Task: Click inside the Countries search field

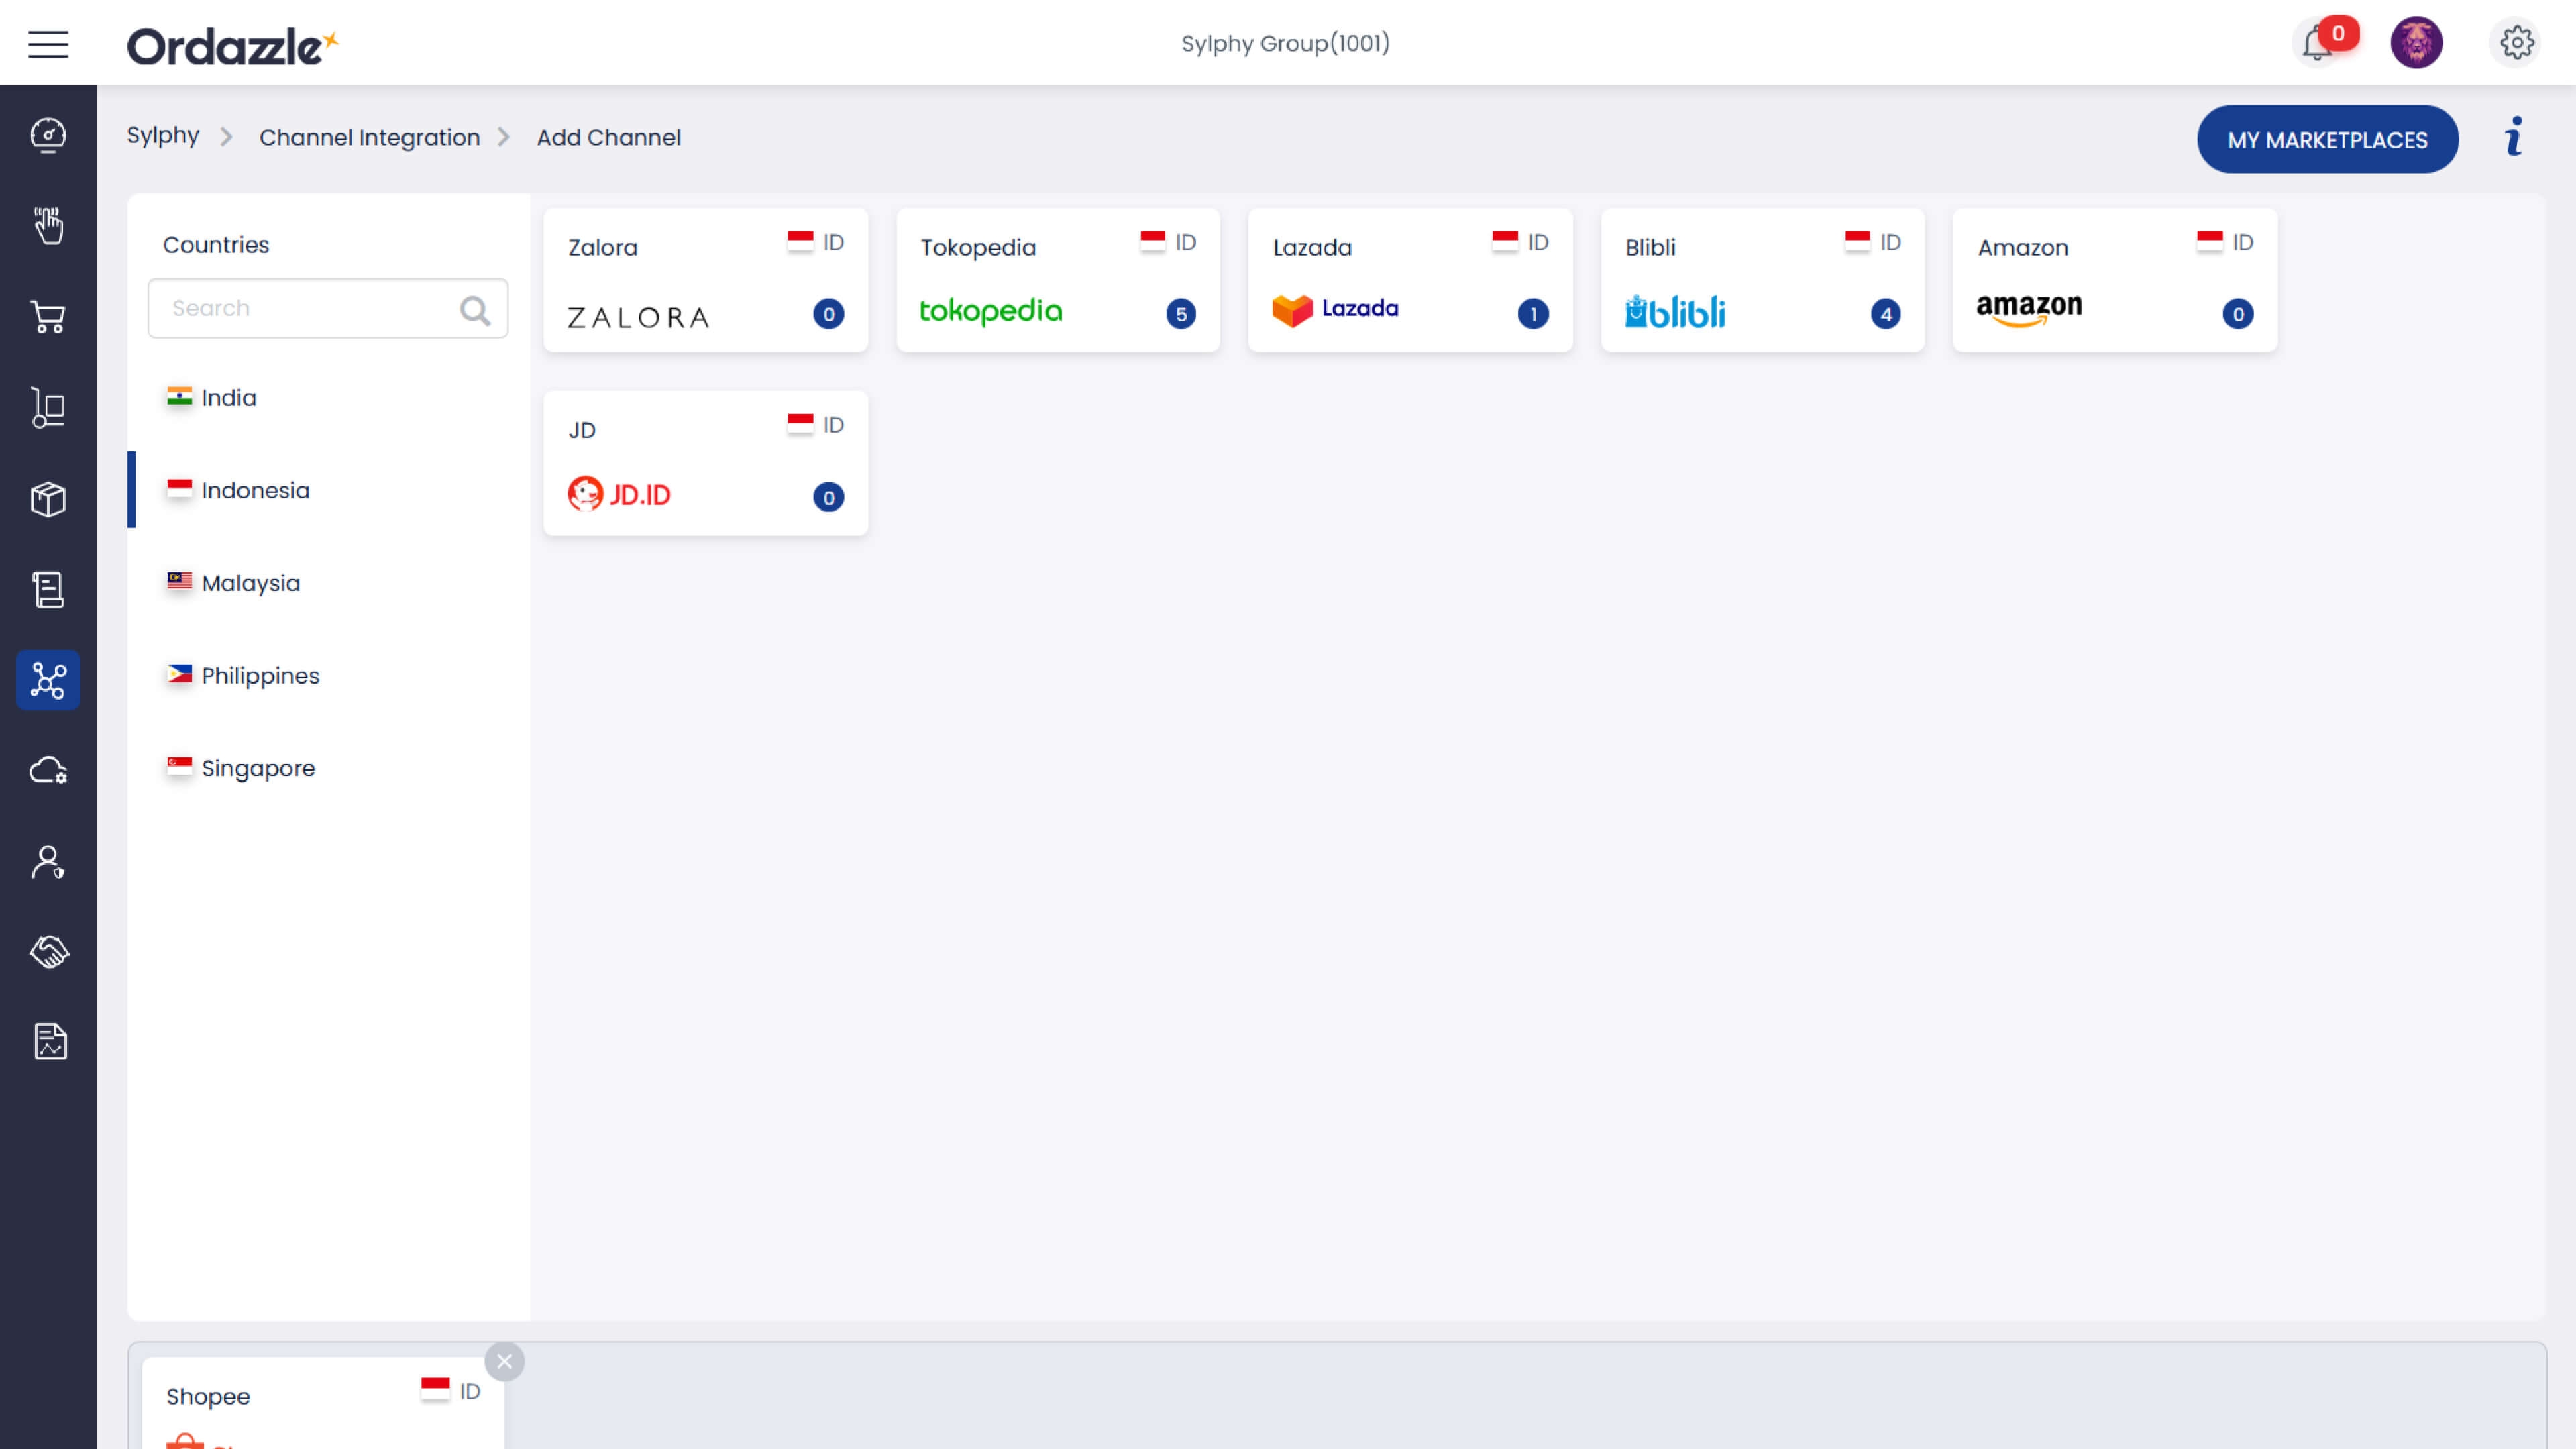Action: click(300, 308)
